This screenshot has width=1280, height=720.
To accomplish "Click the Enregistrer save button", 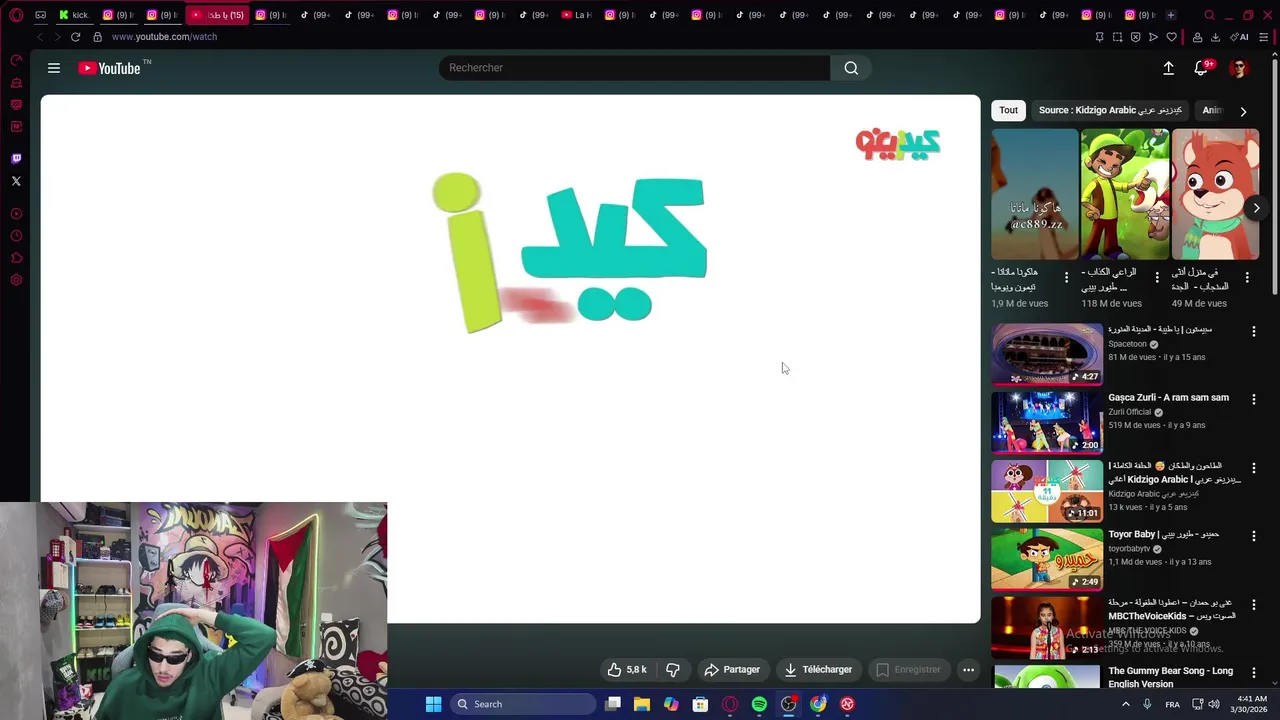I will point(908,670).
